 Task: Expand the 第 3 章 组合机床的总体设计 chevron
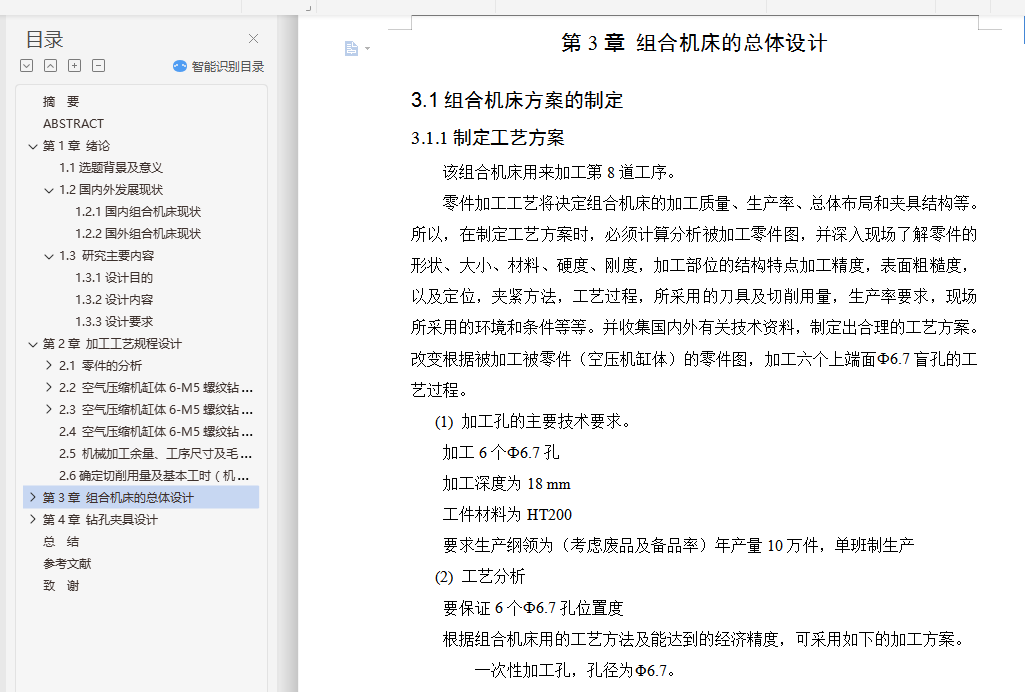[x=33, y=497]
